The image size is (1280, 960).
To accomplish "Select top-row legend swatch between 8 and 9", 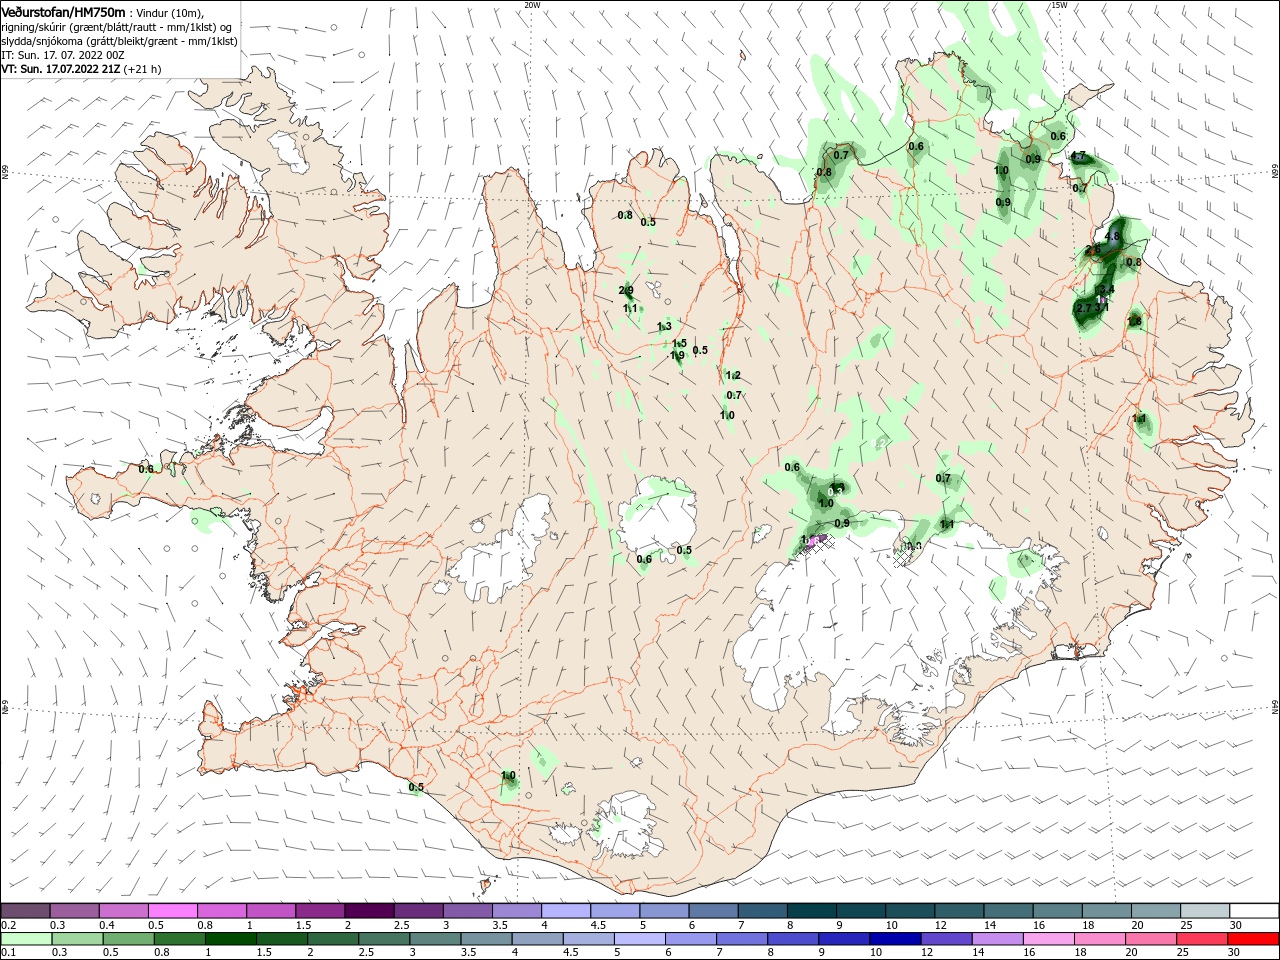I will pos(811,911).
